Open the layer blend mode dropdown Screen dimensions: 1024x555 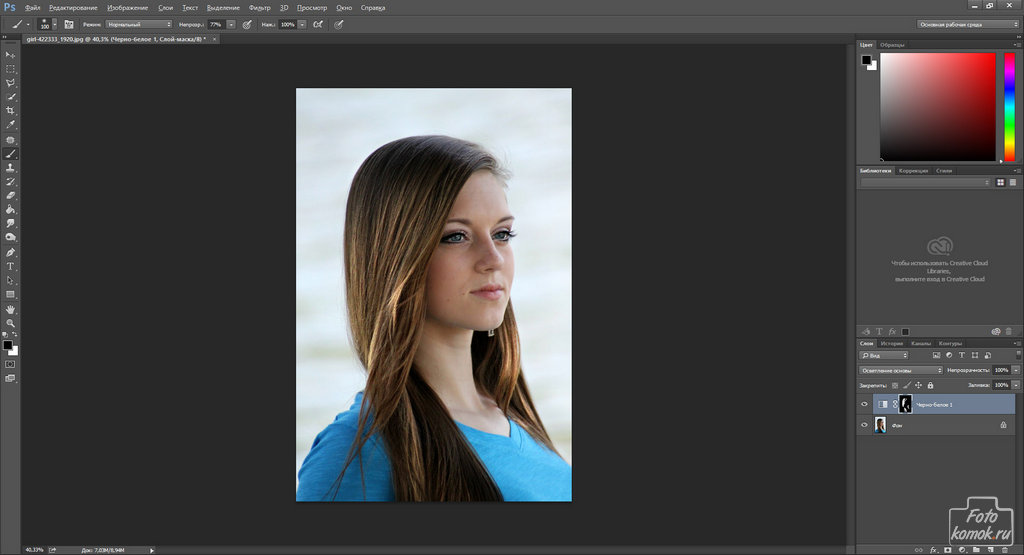coord(901,370)
